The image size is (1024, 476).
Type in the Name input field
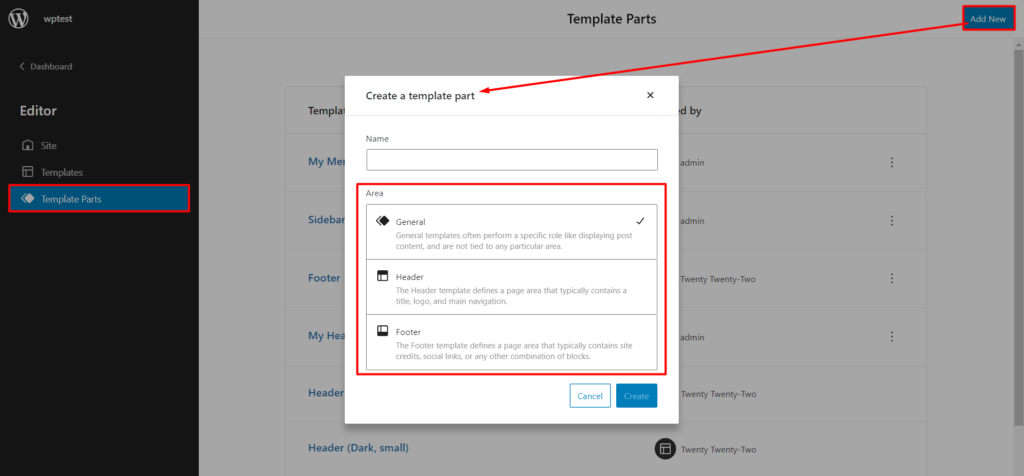pos(511,160)
